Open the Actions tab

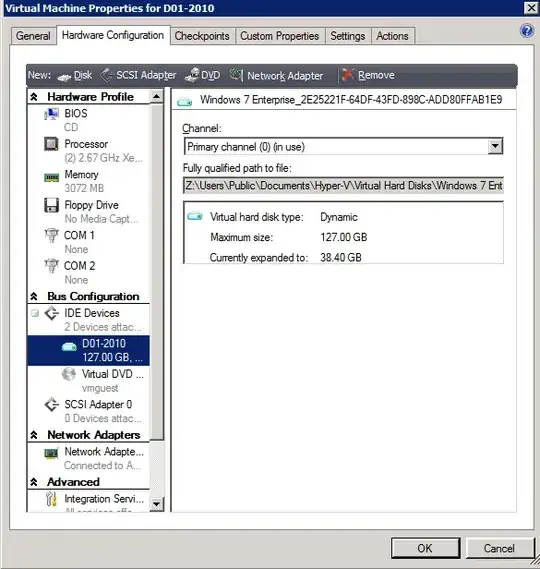point(392,36)
